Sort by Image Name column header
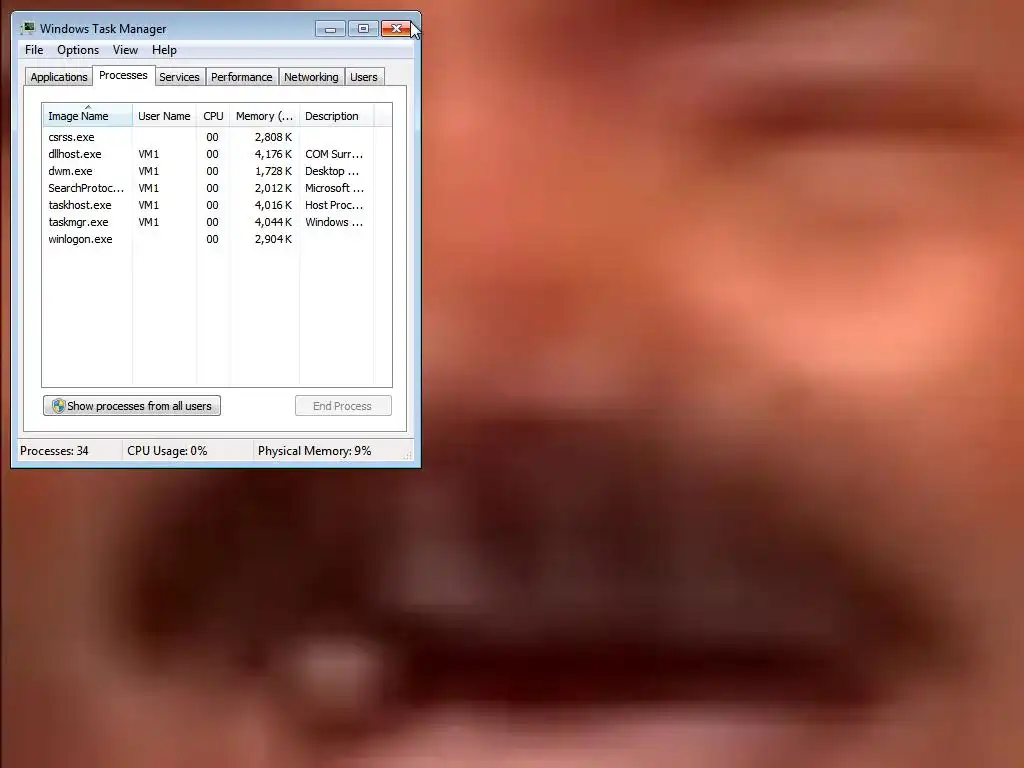1024x768 pixels. (88, 116)
